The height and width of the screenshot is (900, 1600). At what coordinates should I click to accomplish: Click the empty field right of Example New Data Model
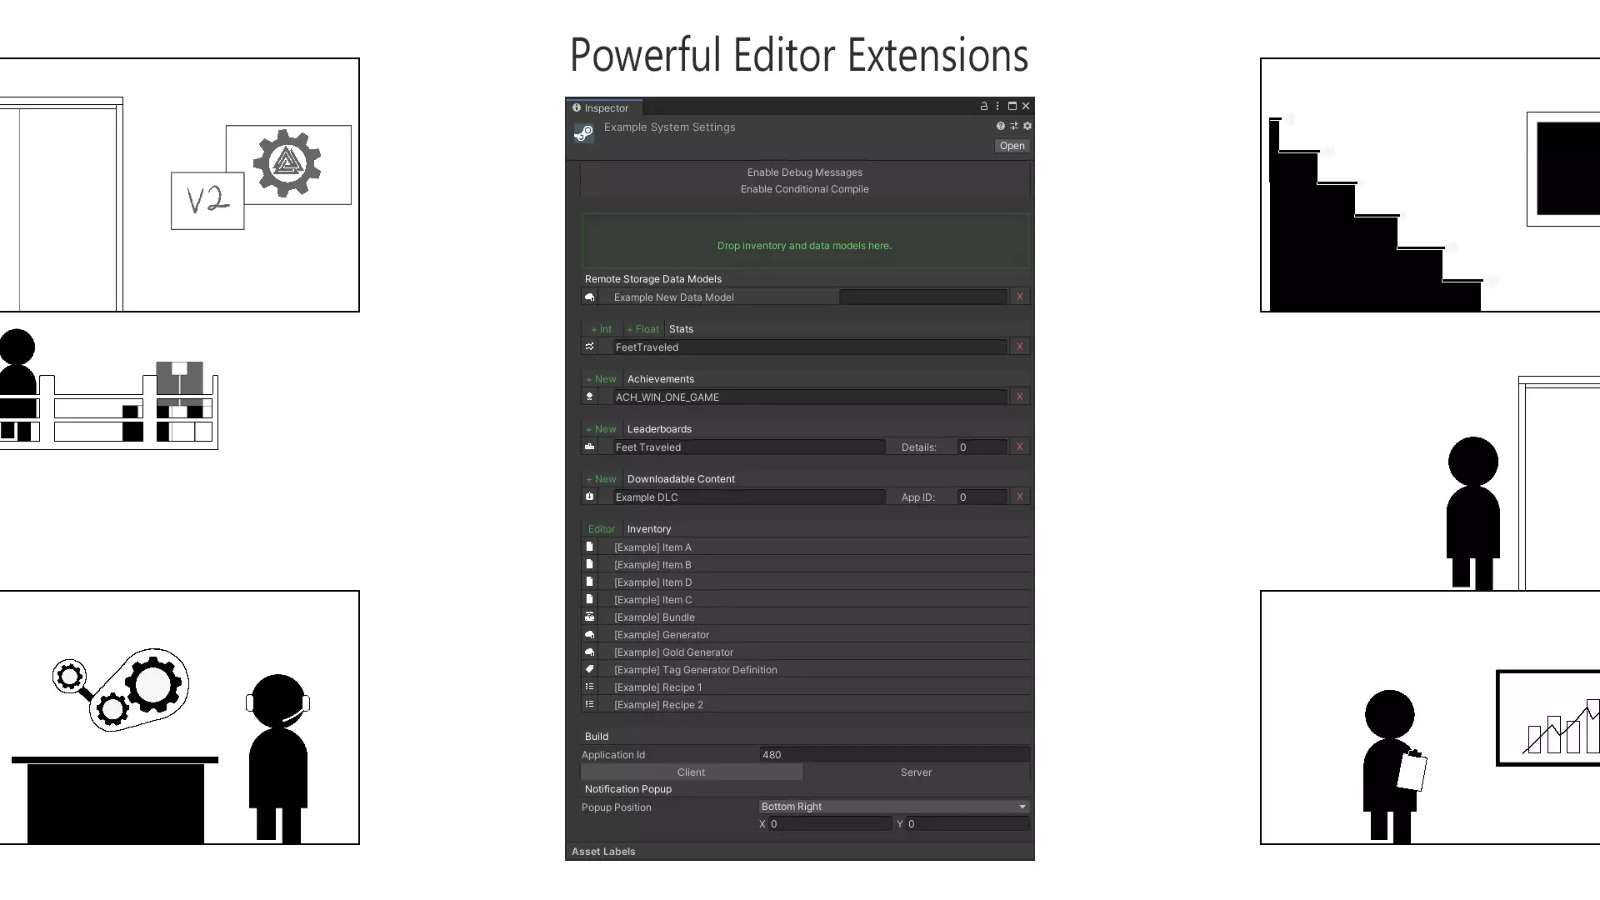(923, 297)
